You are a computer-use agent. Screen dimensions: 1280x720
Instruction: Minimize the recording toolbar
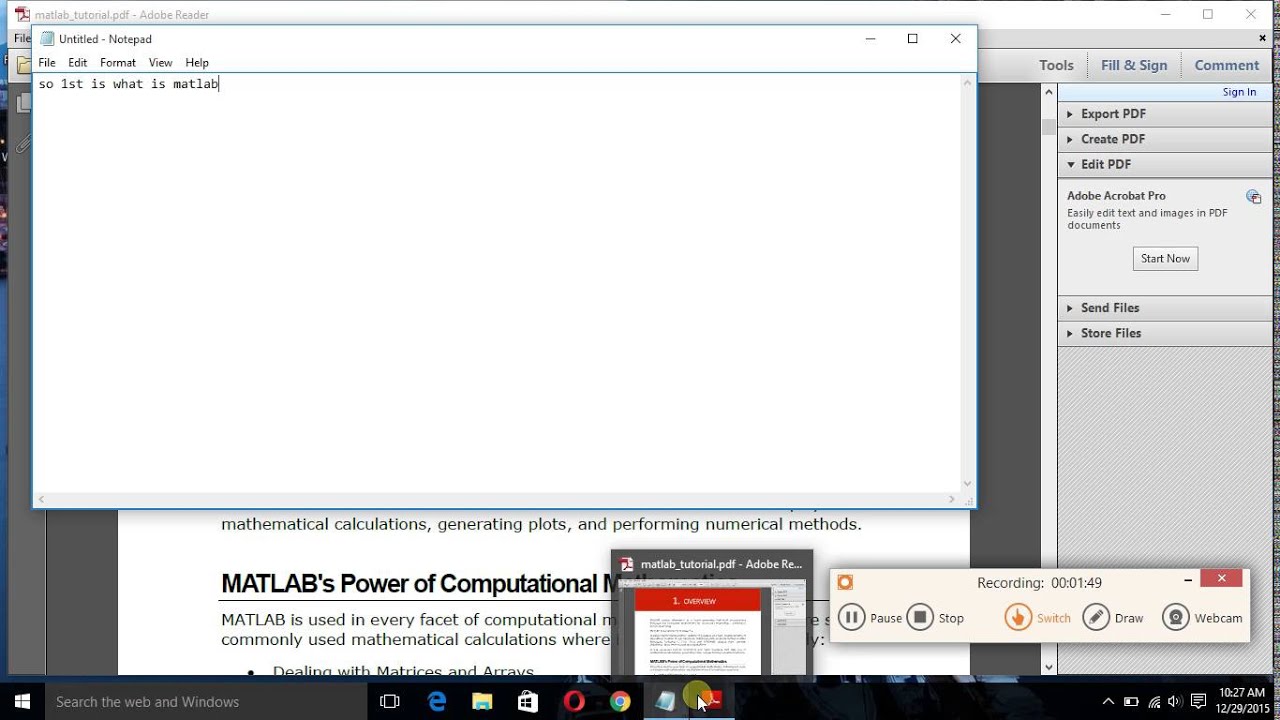pyautogui.click(x=1188, y=579)
